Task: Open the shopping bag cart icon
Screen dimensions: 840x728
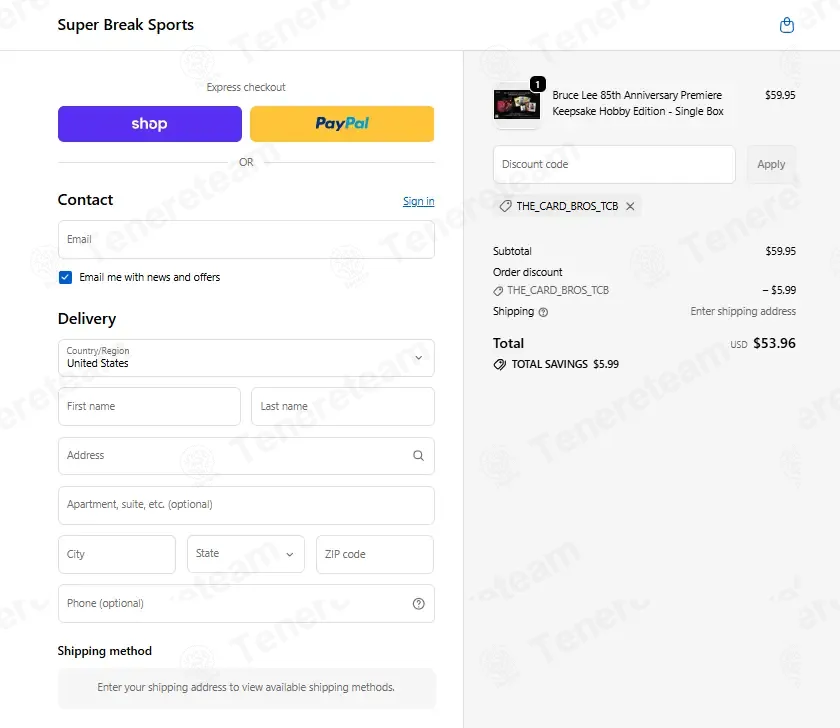Action: tap(786, 25)
